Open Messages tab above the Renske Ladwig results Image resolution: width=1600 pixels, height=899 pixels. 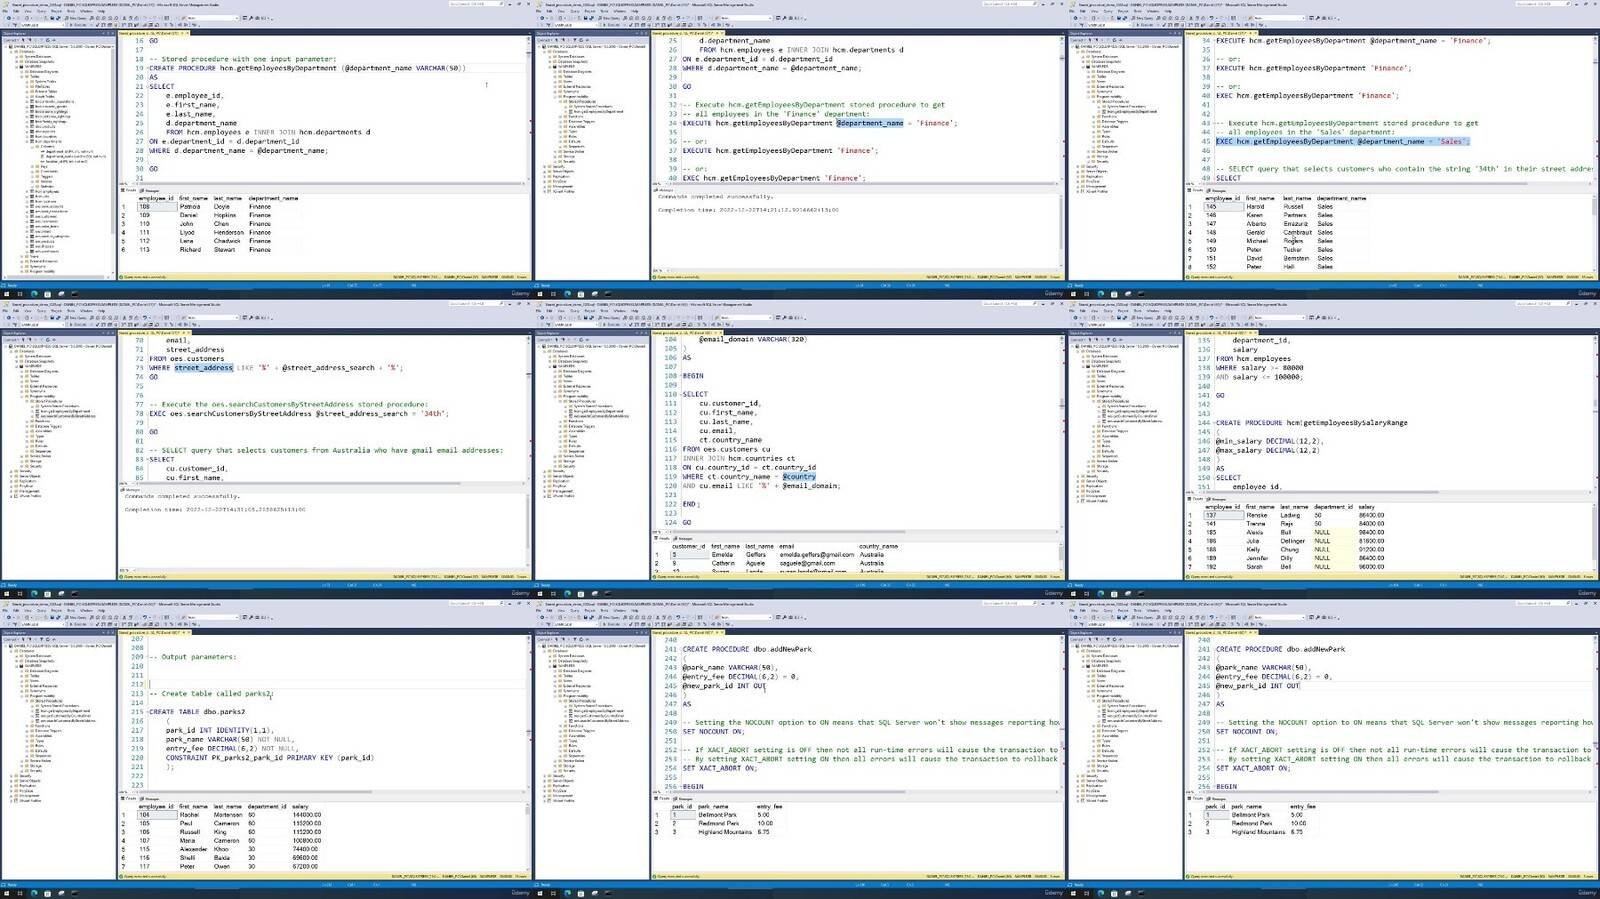point(1219,499)
